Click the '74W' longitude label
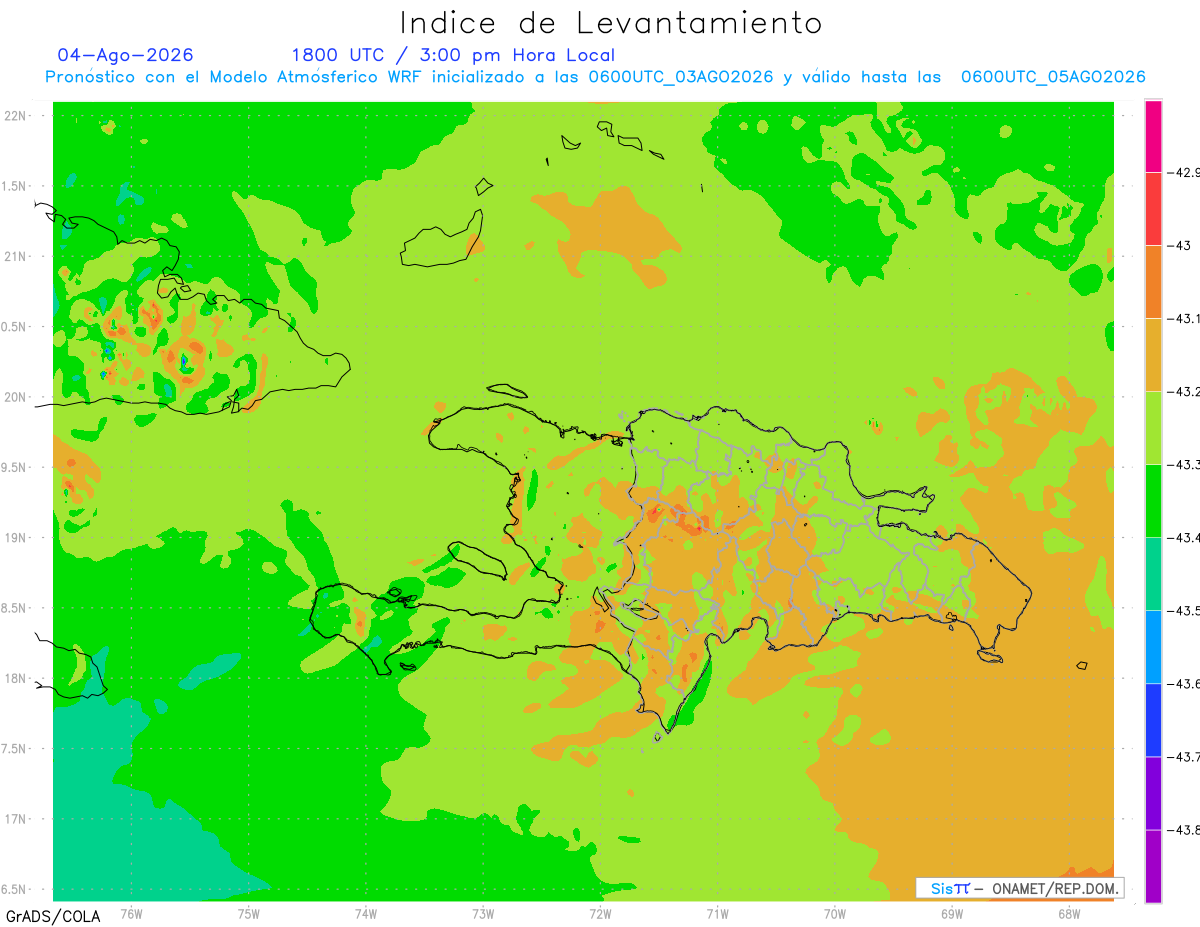The height and width of the screenshot is (927, 1200). (x=366, y=913)
